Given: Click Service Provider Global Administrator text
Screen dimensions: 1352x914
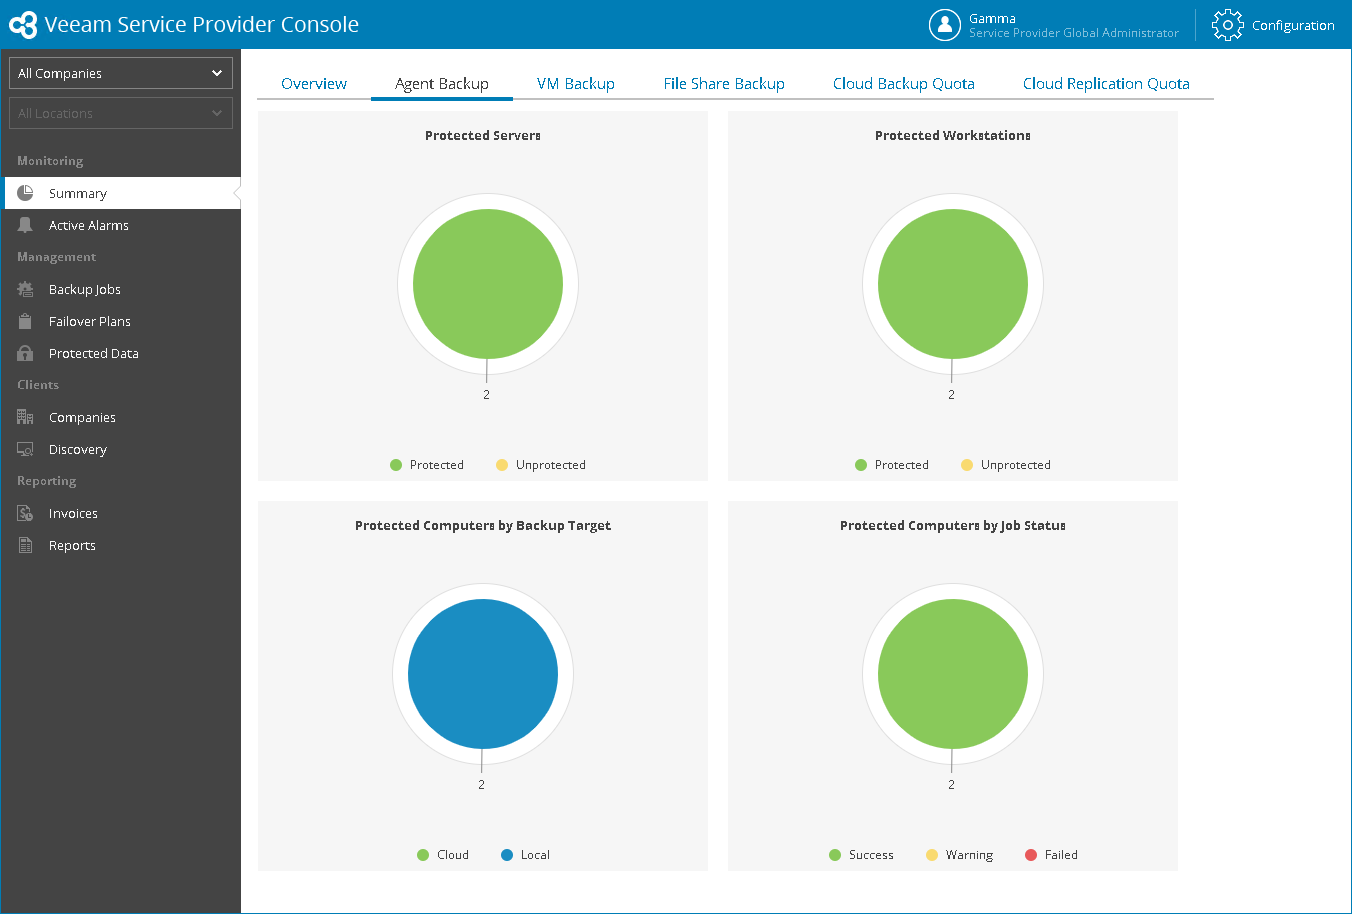Looking at the screenshot, I should (x=1074, y=33).
